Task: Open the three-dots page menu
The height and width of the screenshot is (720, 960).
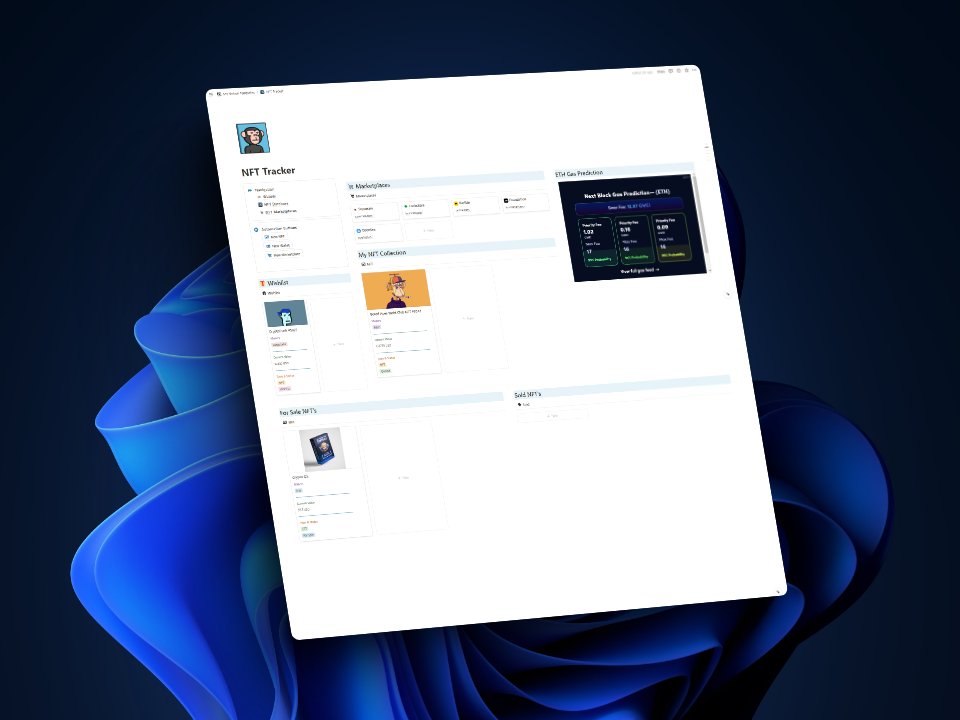Action: (x=694, y=70)
